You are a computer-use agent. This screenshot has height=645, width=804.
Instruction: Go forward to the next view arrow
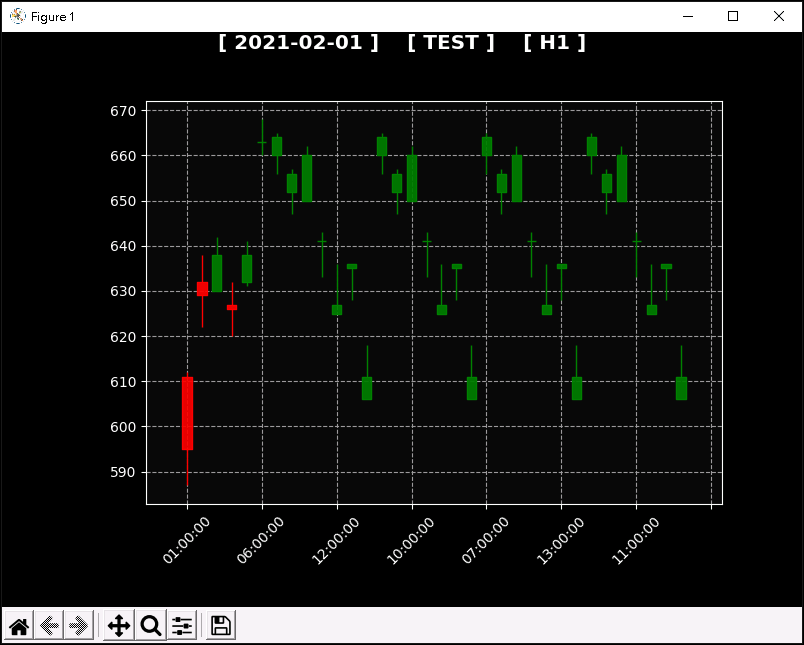79,626
